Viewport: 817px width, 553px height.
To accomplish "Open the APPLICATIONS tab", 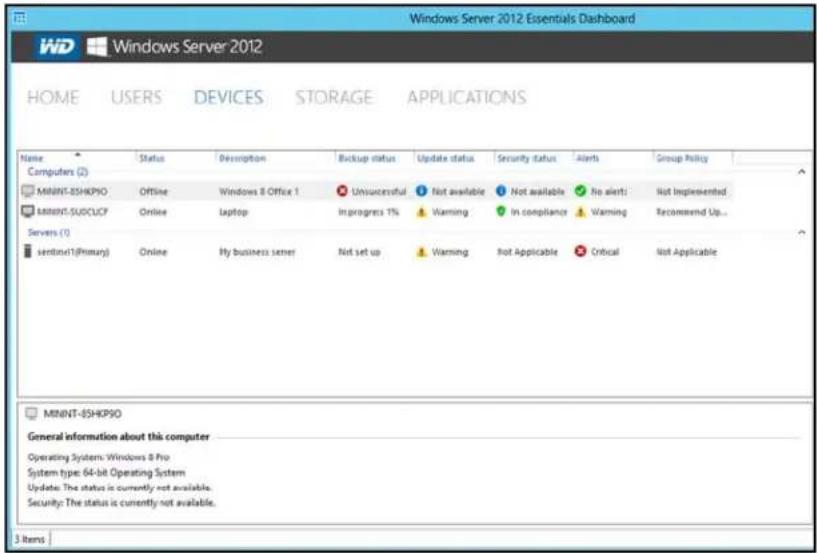I will (x=466, y=97).
